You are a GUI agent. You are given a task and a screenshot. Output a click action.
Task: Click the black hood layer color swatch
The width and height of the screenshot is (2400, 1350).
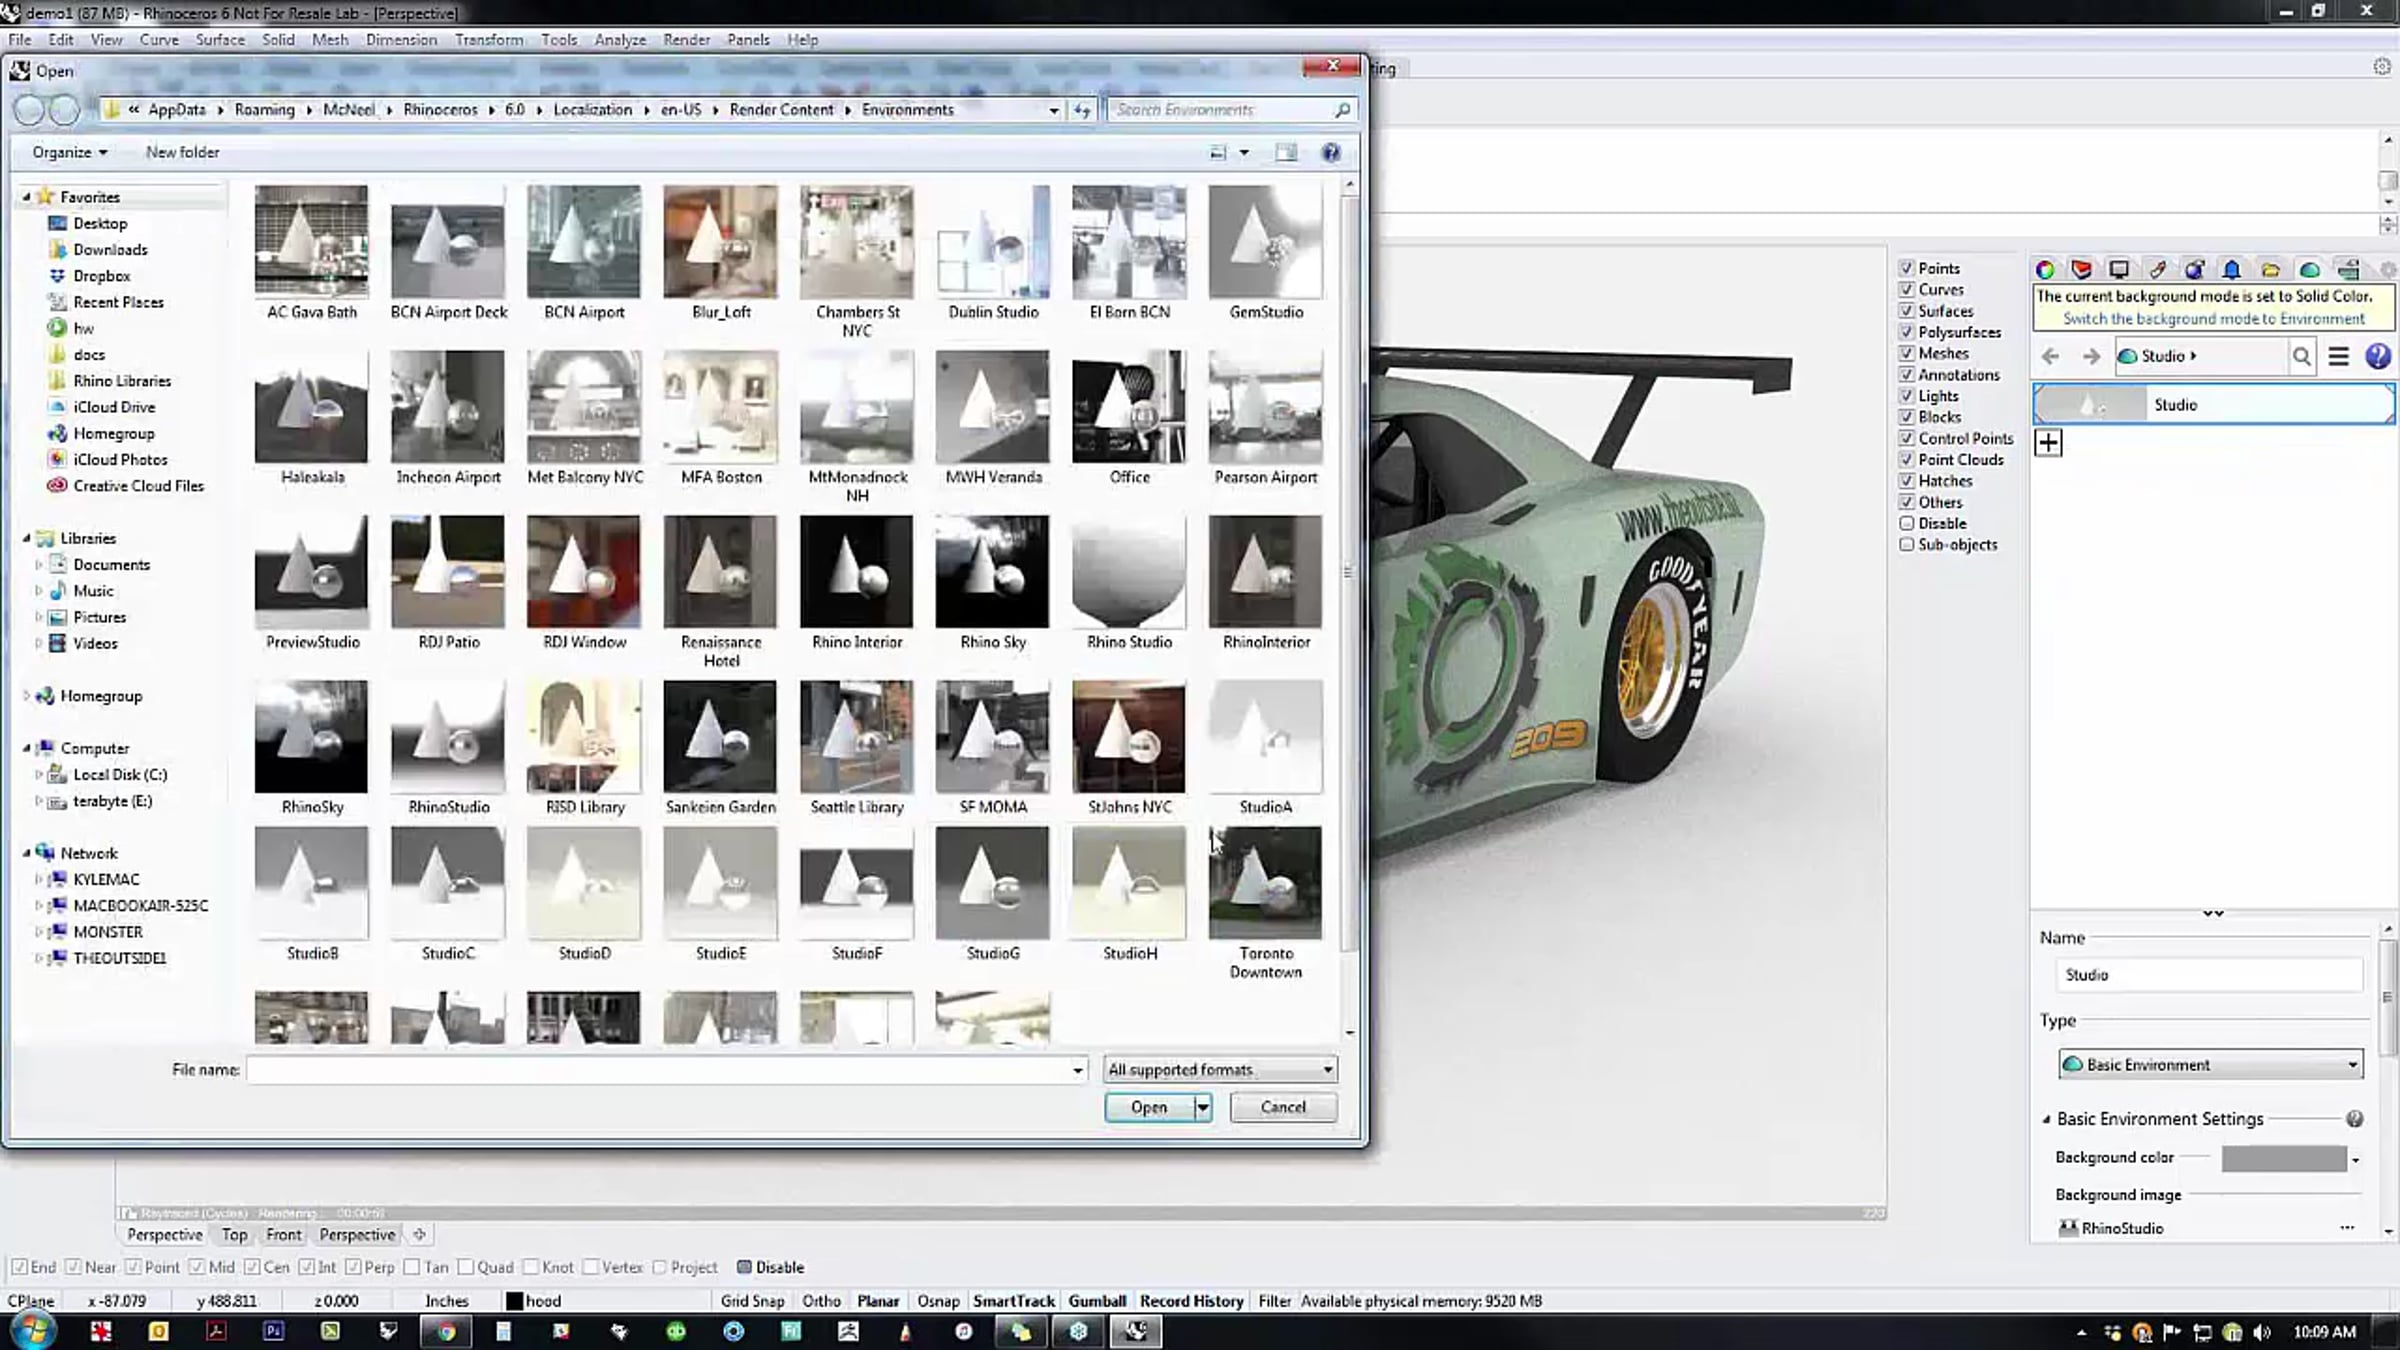coord(514,1301)
